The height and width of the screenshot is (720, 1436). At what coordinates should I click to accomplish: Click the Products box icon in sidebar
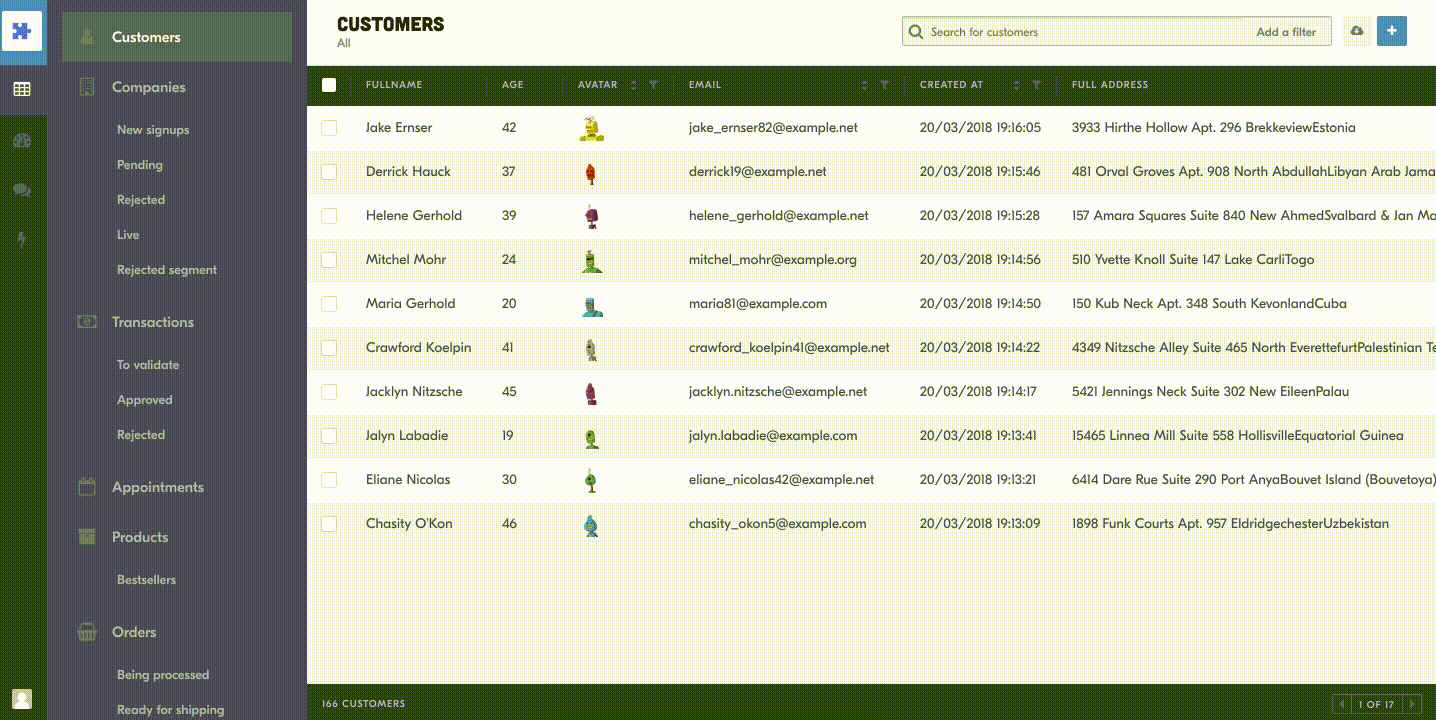pos(87,537)
